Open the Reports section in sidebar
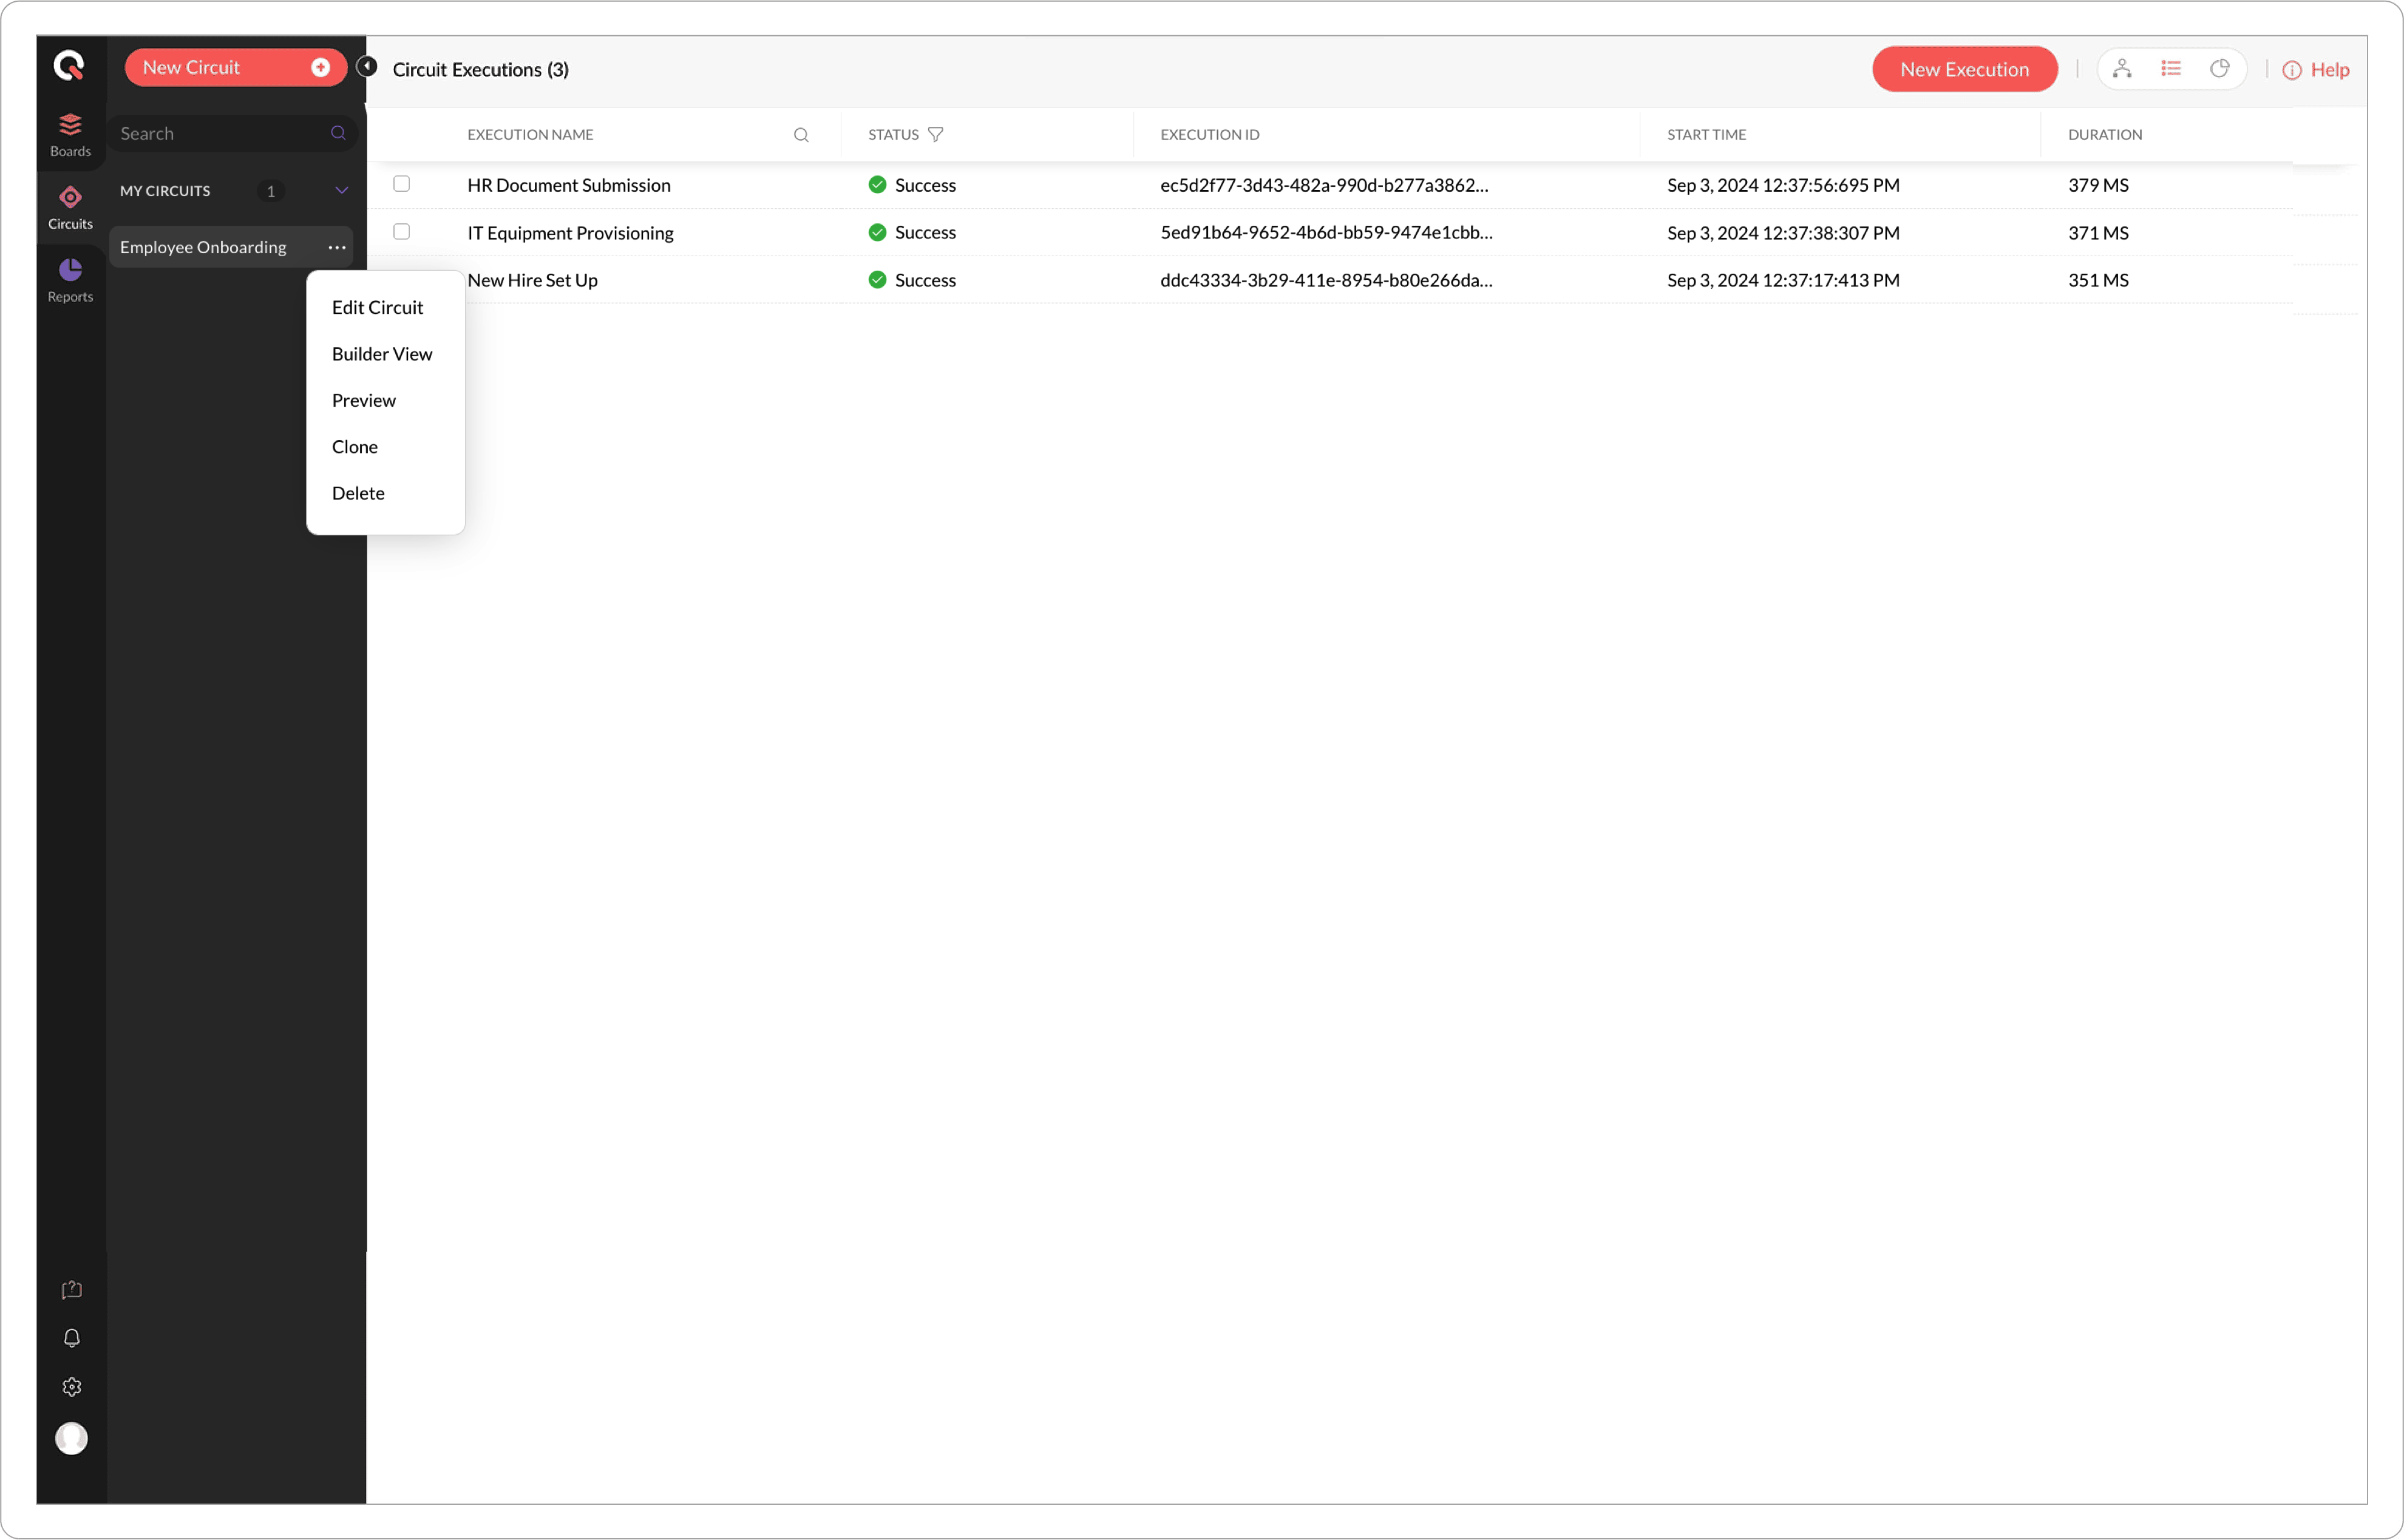This screenshot has width=2404, height=1540. point(70,280)
